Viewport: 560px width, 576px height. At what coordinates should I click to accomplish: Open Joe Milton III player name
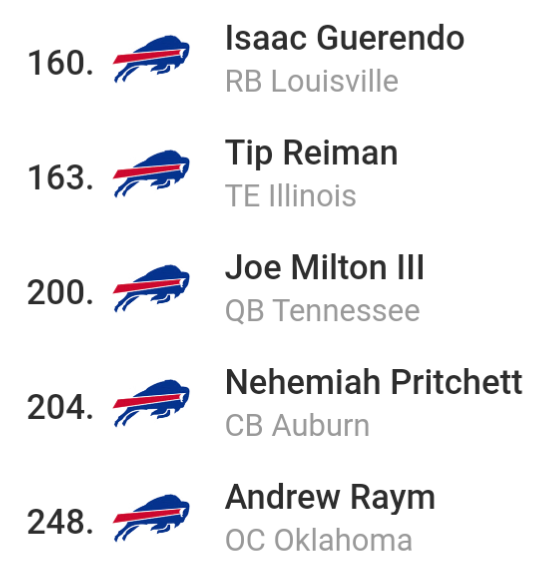tap(324, 267)
